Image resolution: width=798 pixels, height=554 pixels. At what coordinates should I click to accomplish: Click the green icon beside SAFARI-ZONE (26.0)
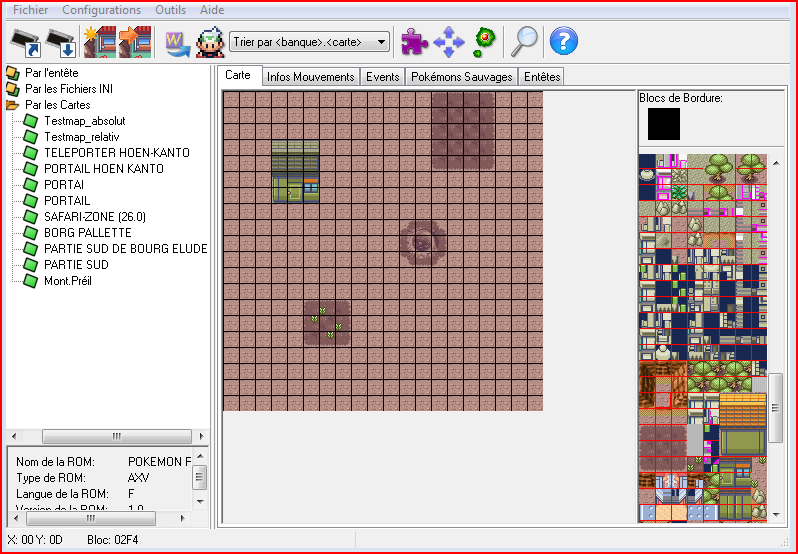(31, 217)
